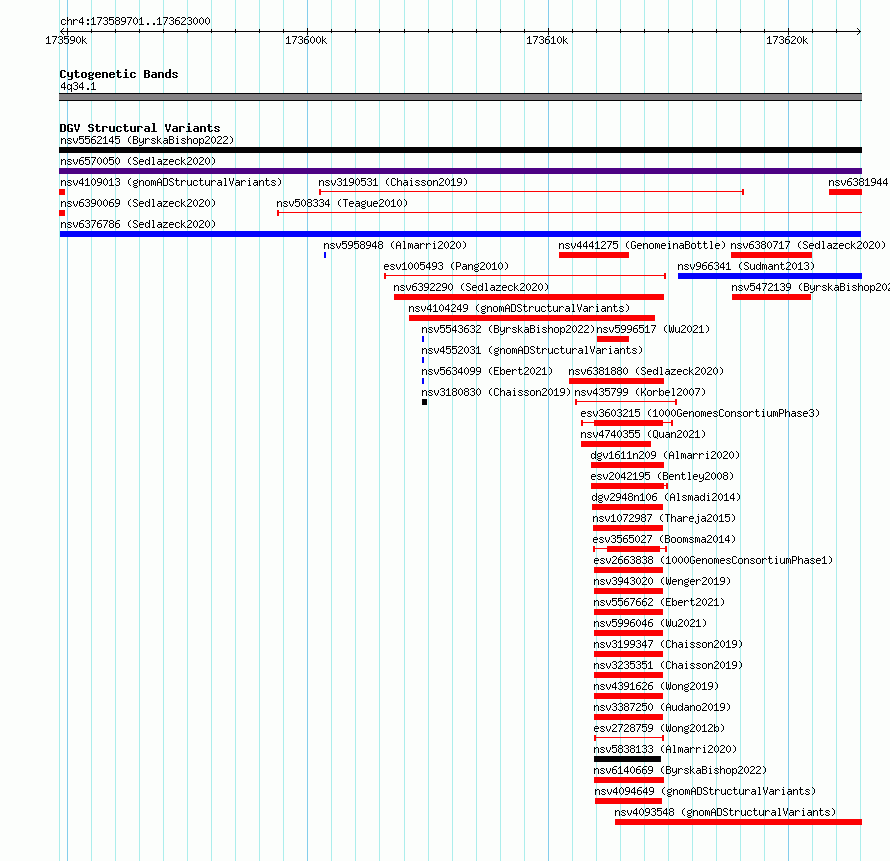Open nsv5838133 (Almarri2020) label

pos(665,749)
